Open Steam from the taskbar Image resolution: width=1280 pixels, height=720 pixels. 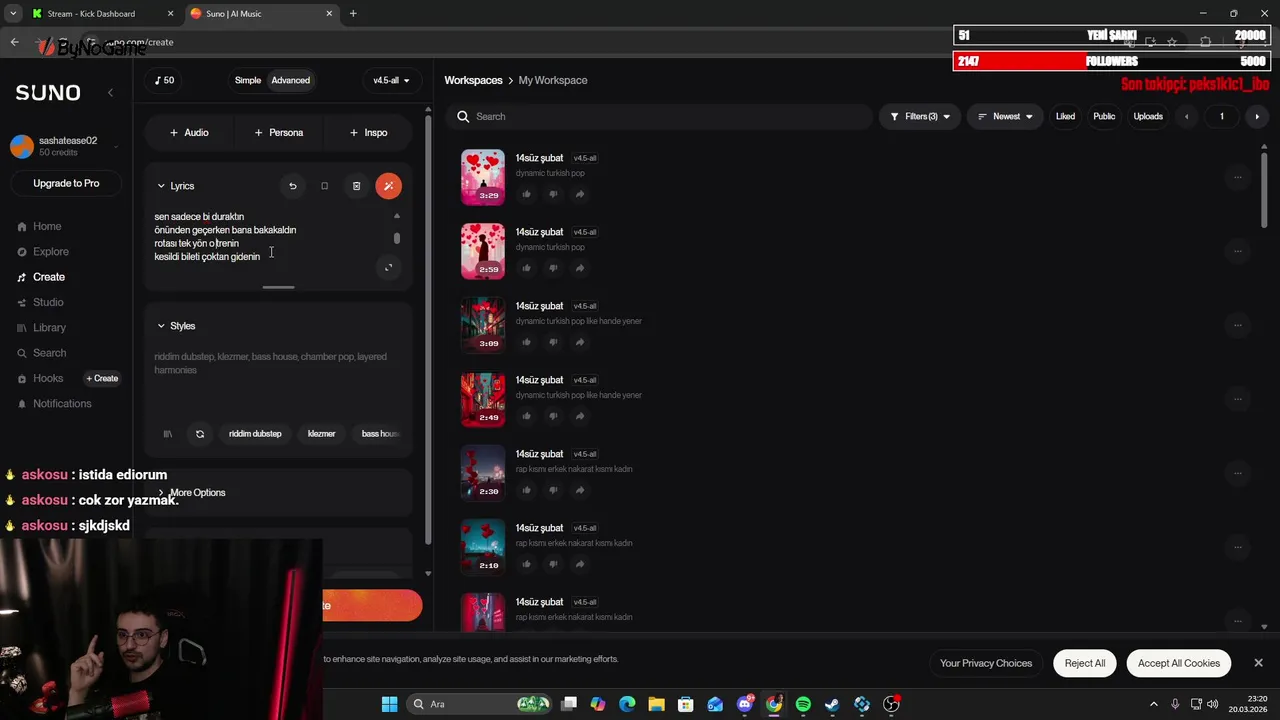832,704
